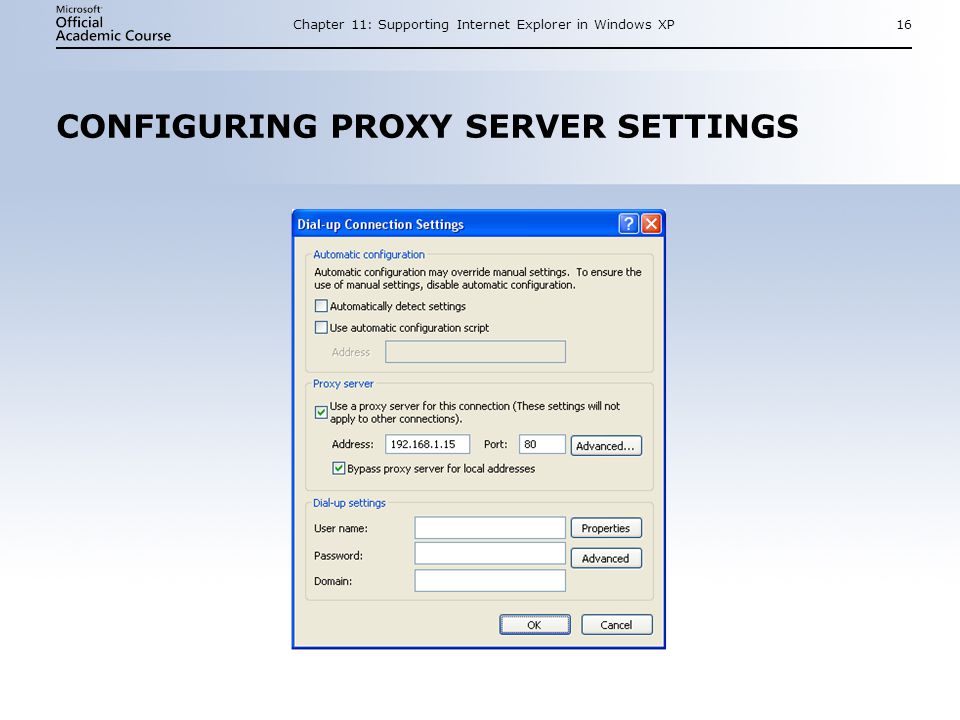This screenshot has width=960, height=720.
Task: Click the Automatic configuration group label
Action: point(369,255)
